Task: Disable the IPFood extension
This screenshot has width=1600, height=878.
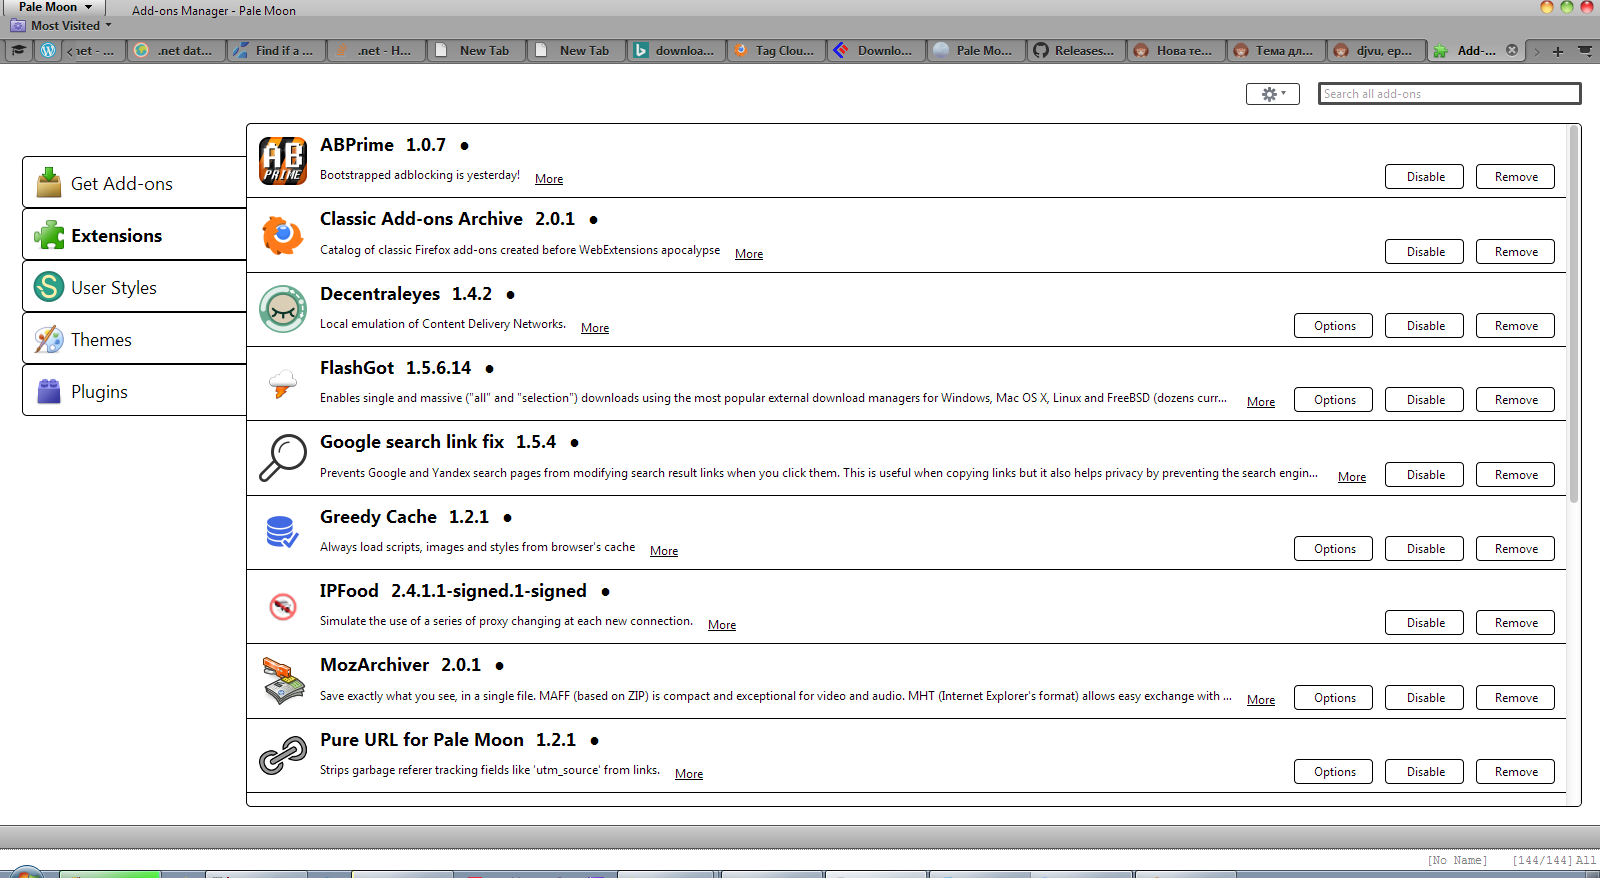Action: (x=1425, y=623)
